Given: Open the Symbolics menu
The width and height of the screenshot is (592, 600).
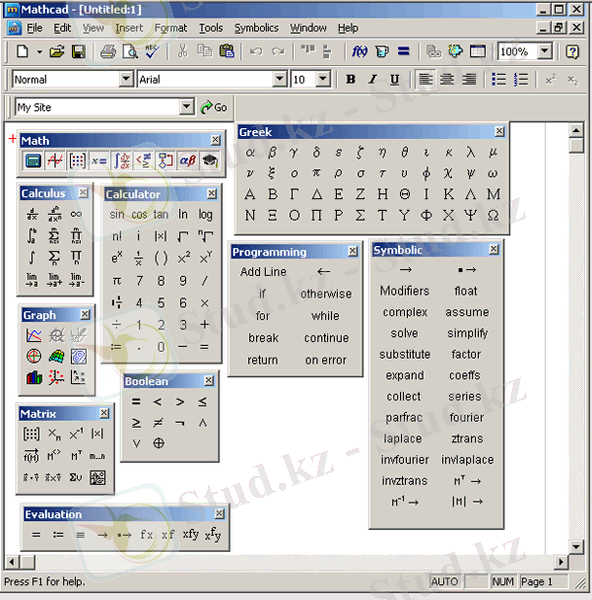Looking at the screenshot, I should coord(256,28).
